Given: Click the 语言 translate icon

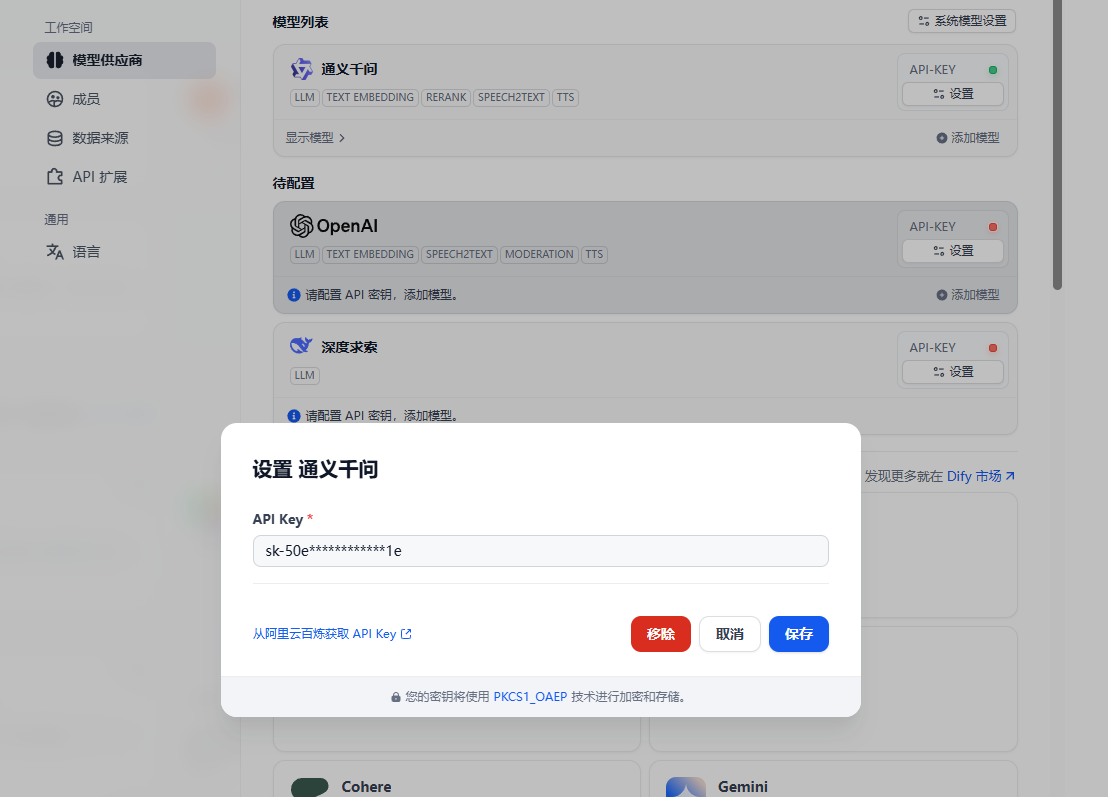Looking at the screenshot, I should pos(55,252).
